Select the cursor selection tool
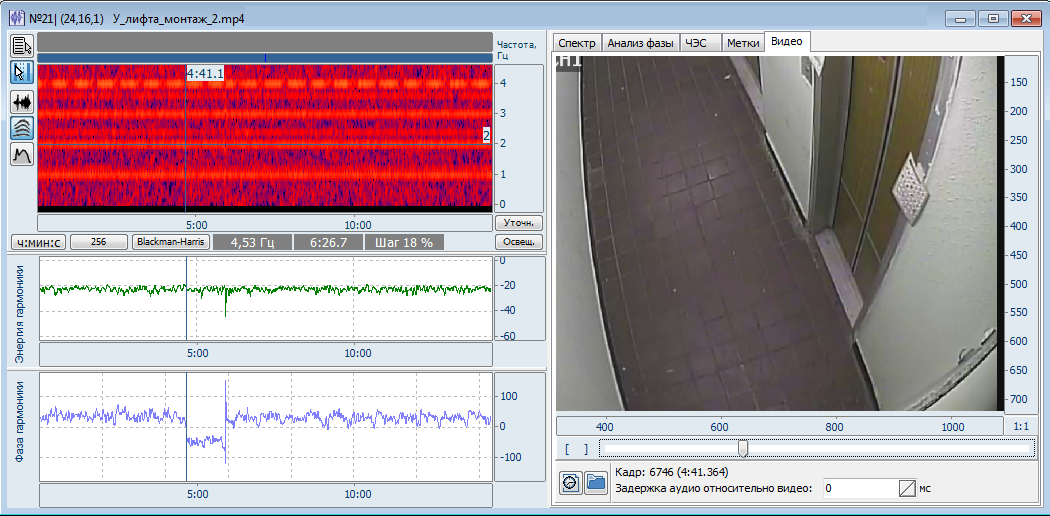The width and height of the screenshot is (1050, 516). click(x=22, y=72)
